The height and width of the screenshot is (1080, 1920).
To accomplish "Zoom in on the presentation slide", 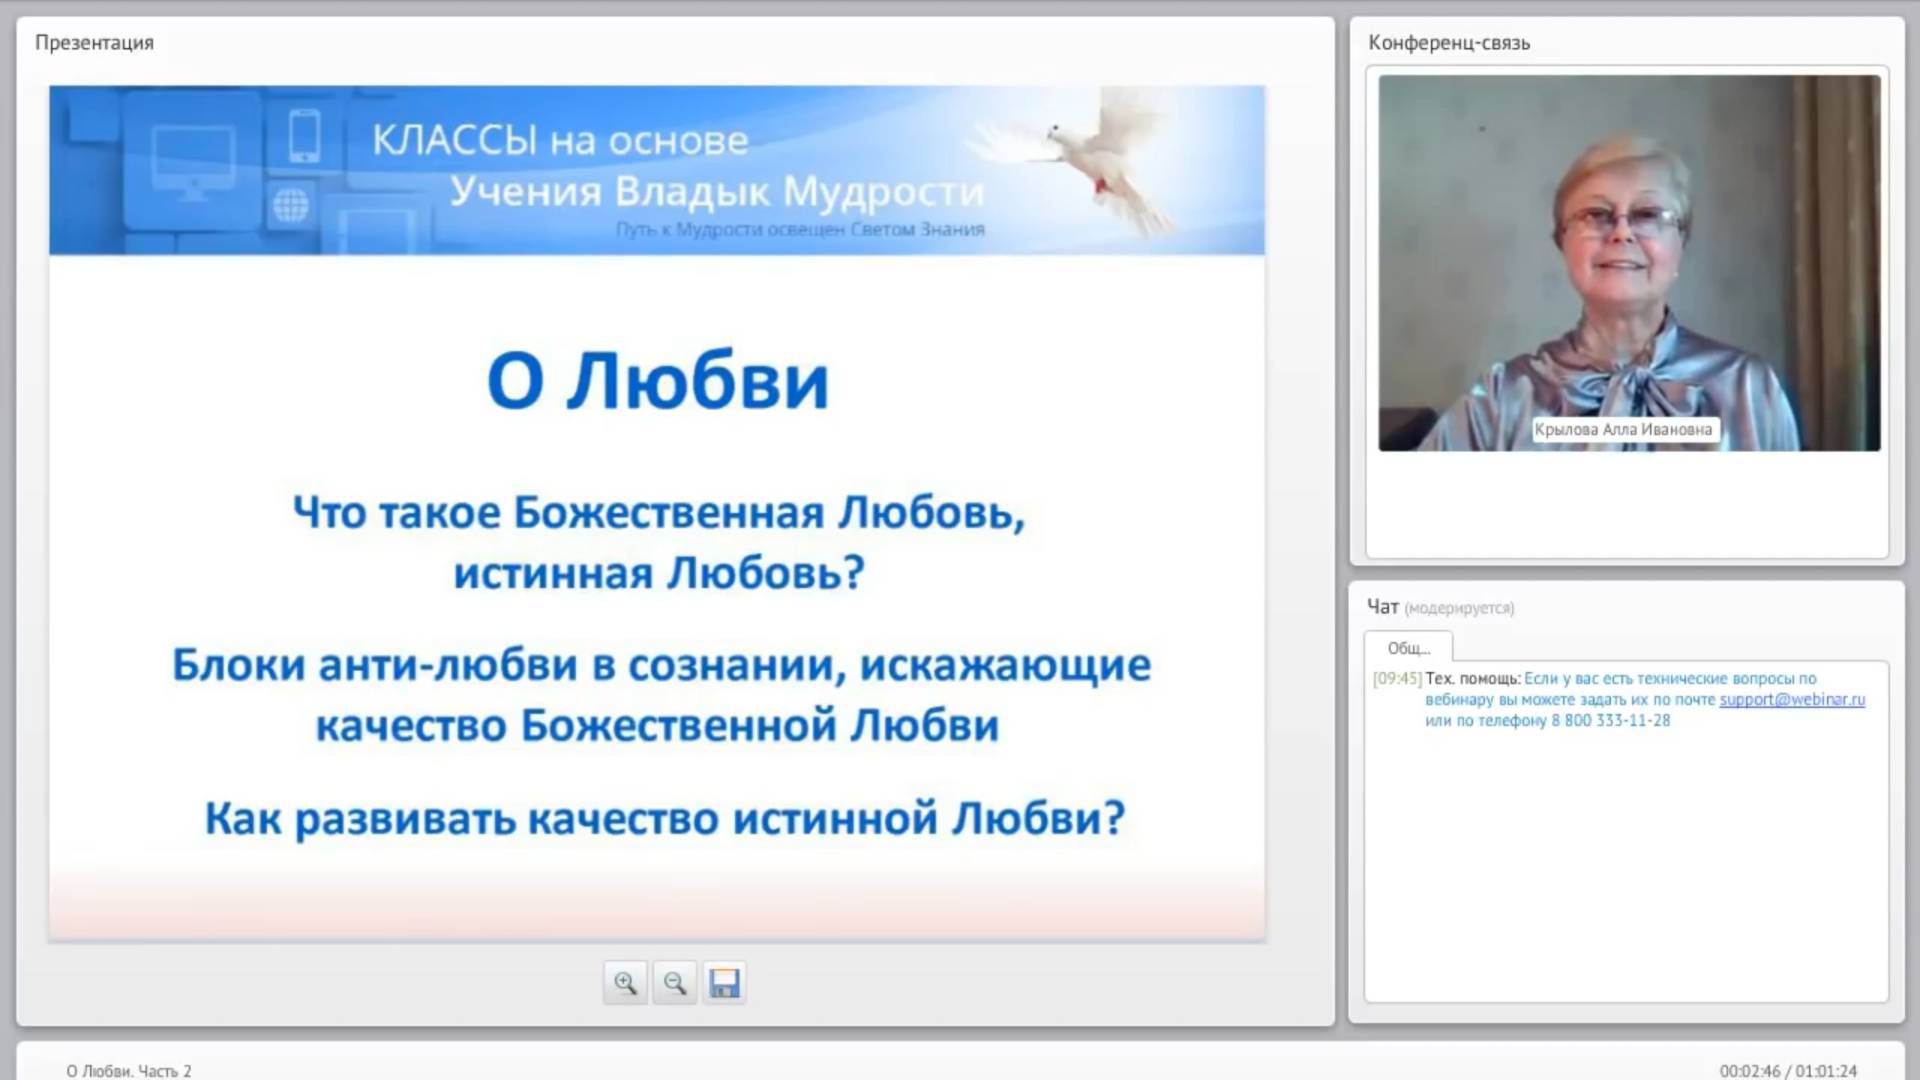I will (625, 983).
